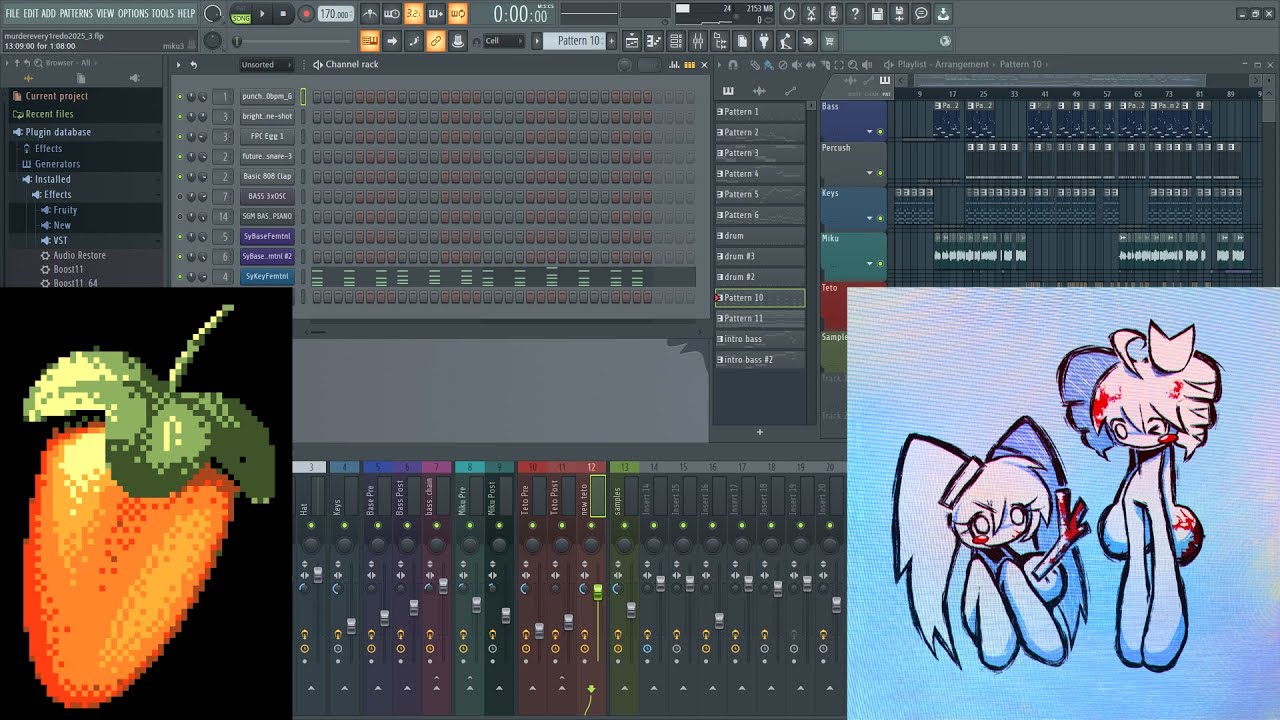Open the Cell snap dropdown

(x=503, y=41)
